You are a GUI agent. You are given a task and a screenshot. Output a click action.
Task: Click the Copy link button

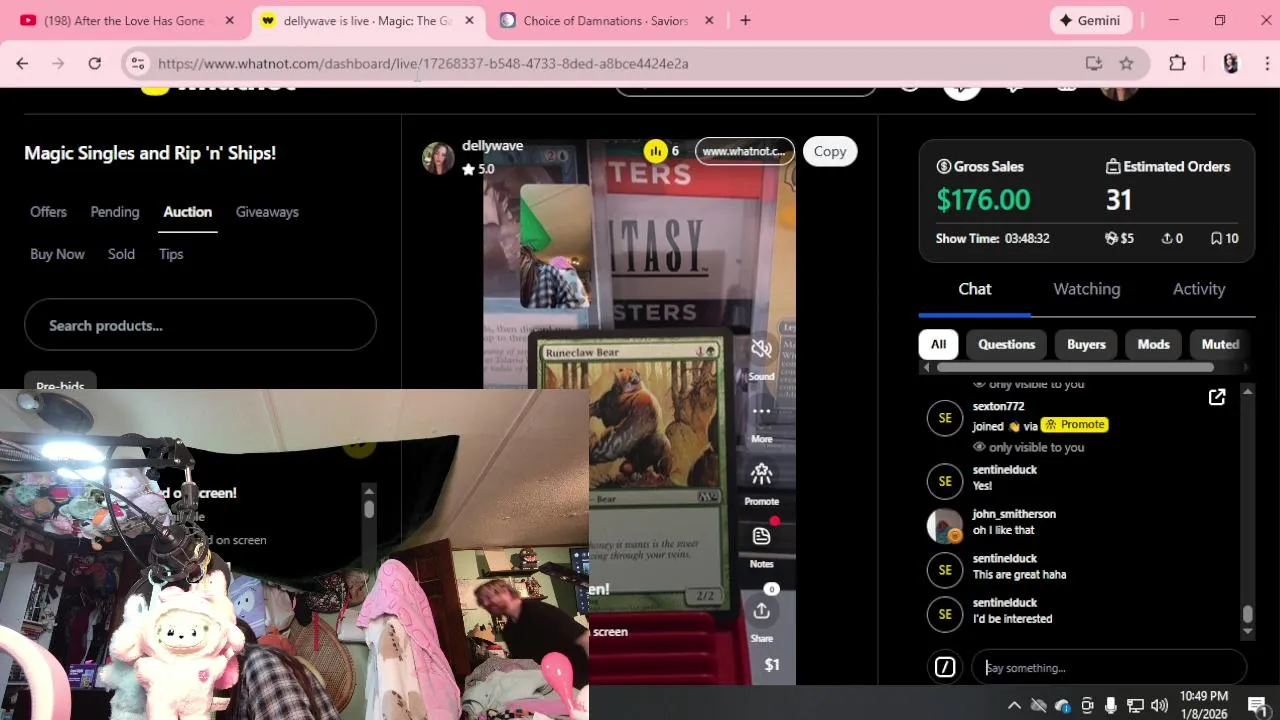(x=829, y=151)
